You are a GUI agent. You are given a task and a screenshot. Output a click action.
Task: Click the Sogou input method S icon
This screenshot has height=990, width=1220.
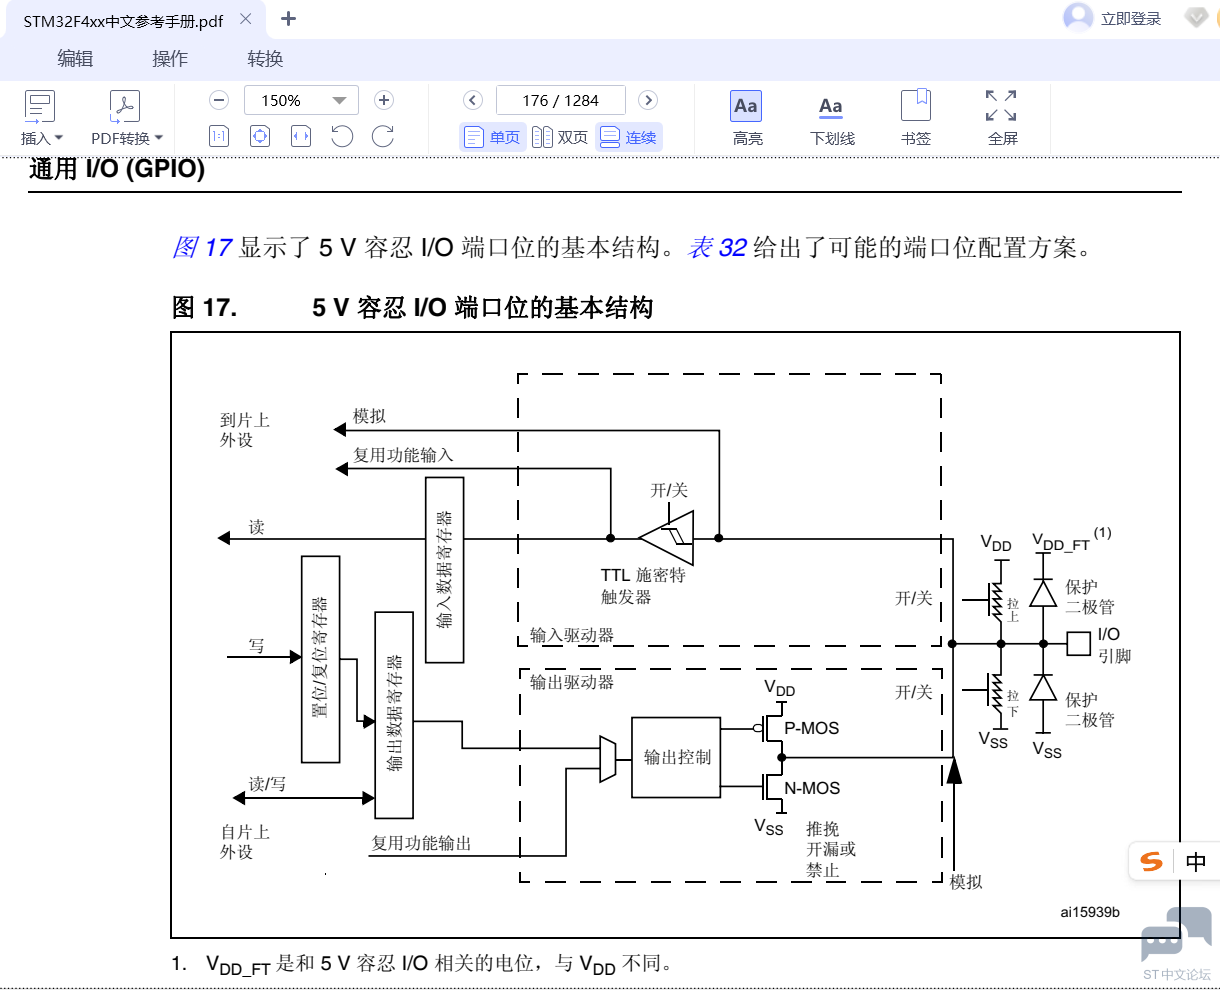[1152, 861]
